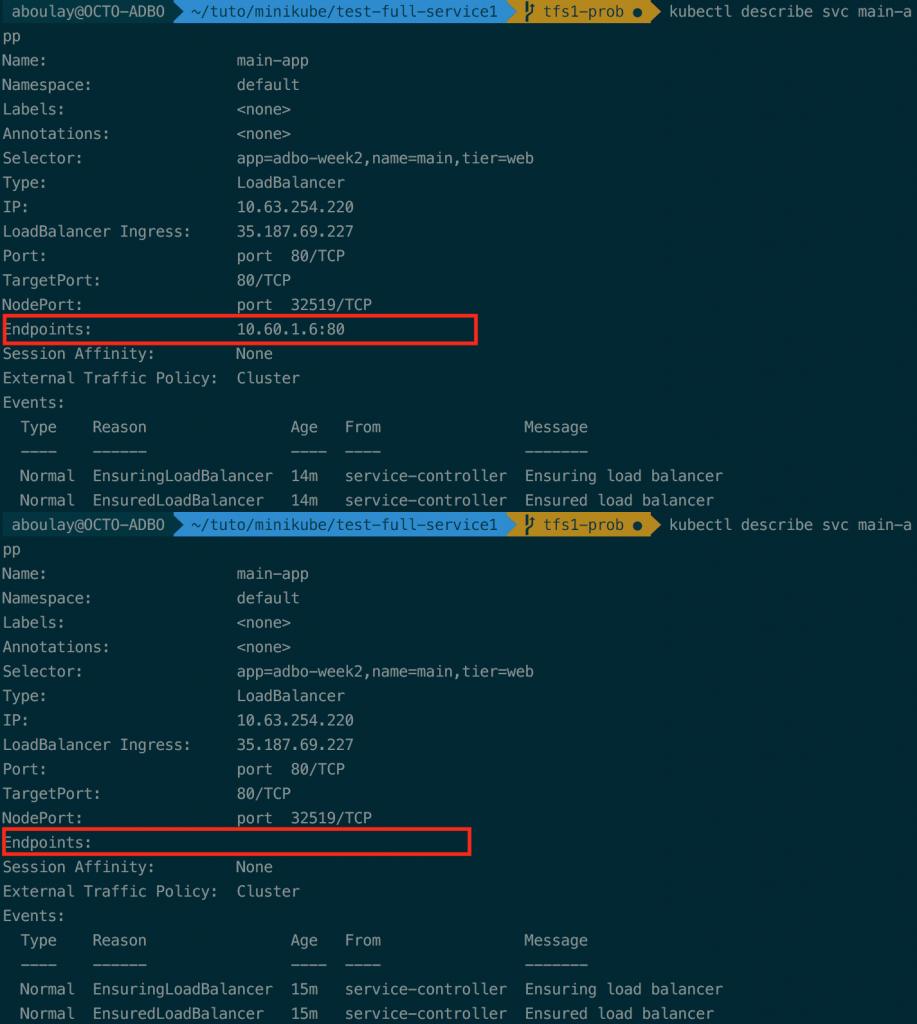This screenshot has width=917, height=1024.
Task: Click the highlighted Endpoints value 10.60.1.6:80
Action: click(290, 329)
